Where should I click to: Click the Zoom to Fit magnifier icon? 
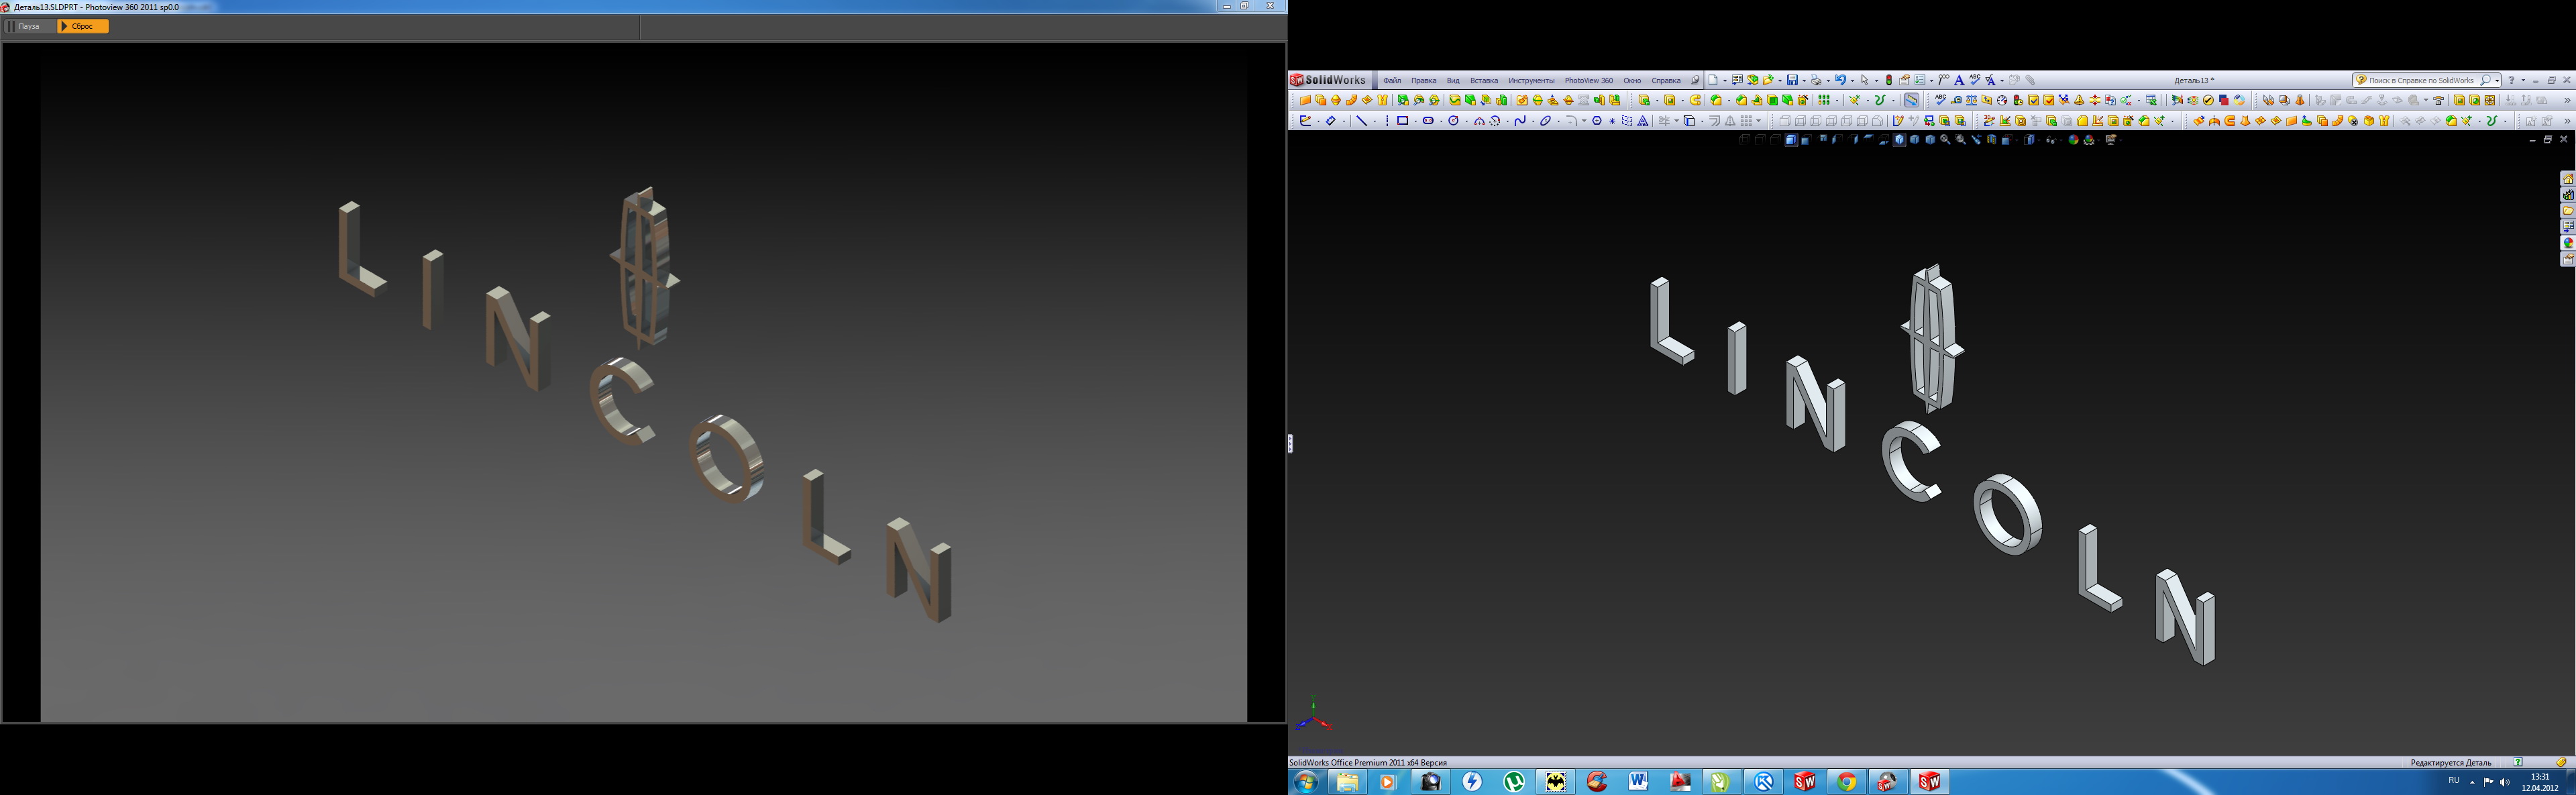click(x=1945, y=140)
